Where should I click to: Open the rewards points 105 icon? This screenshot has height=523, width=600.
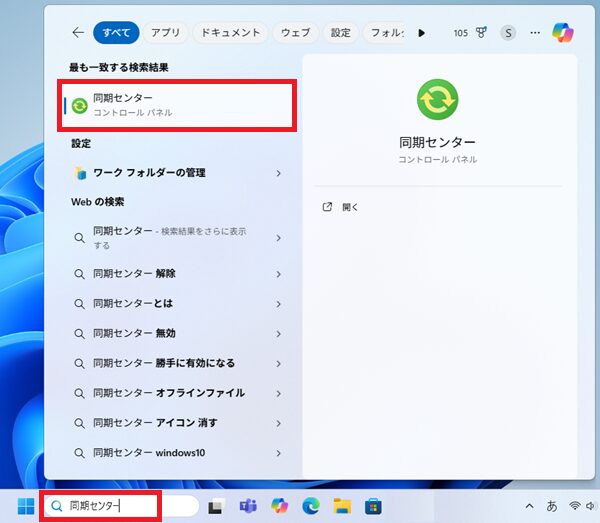pyautogui.click(x=470, y=33)
